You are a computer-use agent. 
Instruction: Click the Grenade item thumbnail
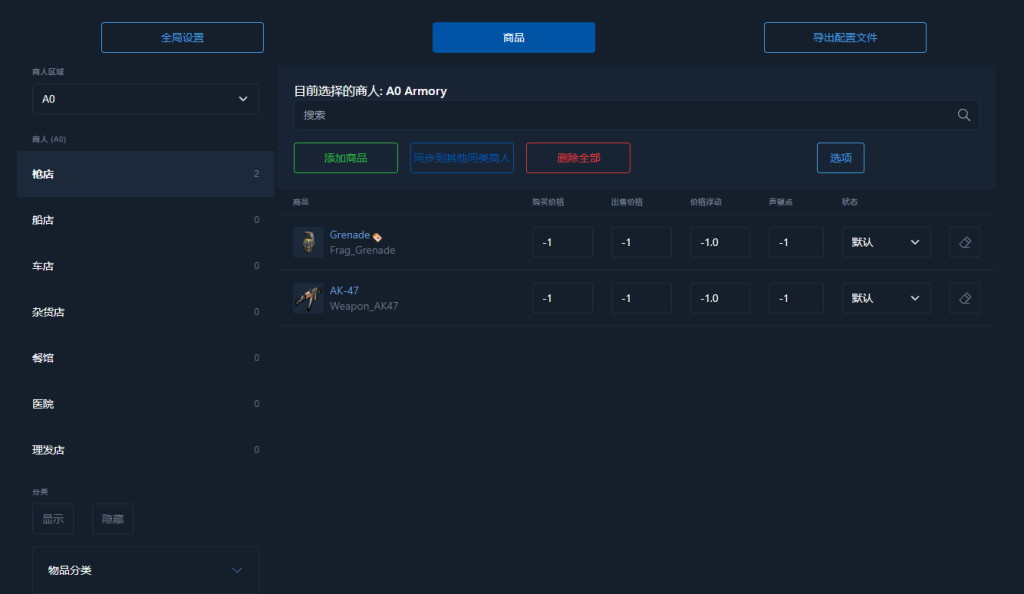(308, 242)
